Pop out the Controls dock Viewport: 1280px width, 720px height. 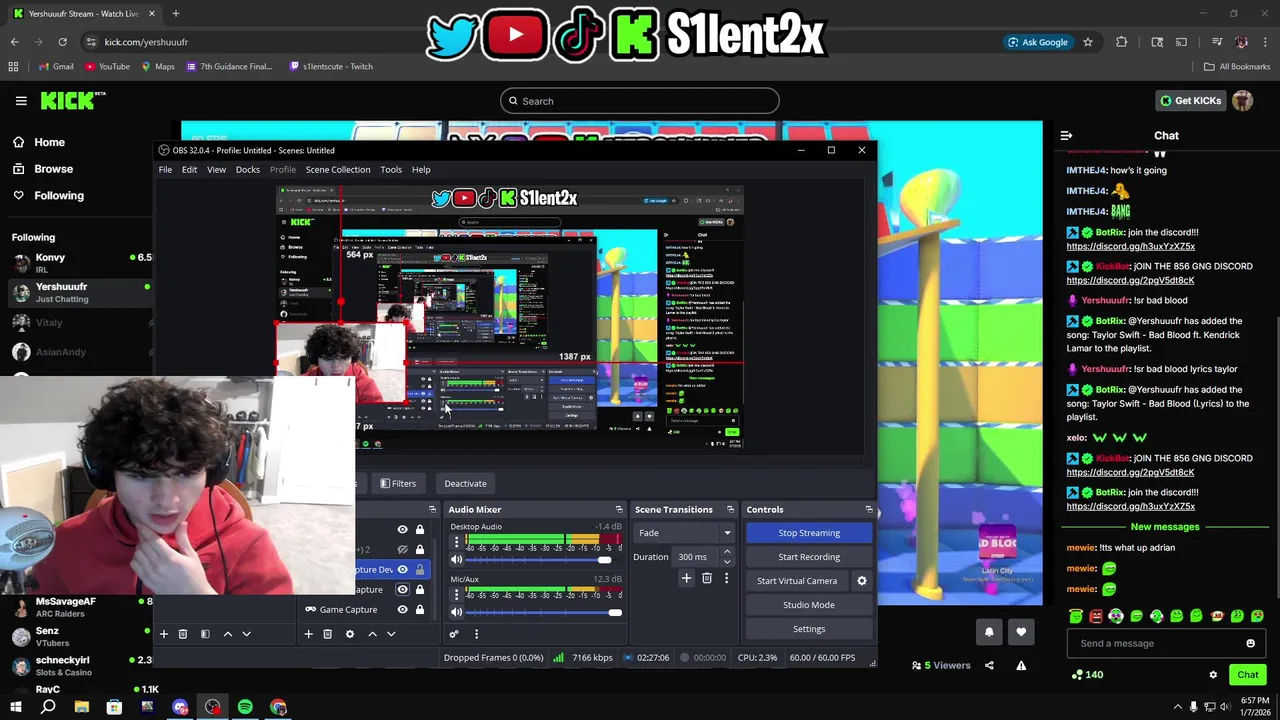click(x=868, y=510)
